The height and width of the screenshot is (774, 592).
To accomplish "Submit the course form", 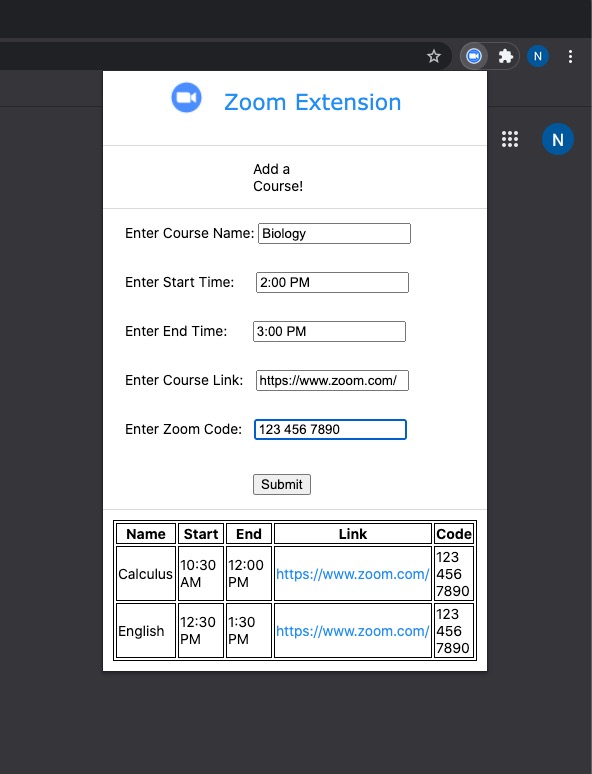I will click(x=282, y=484).
